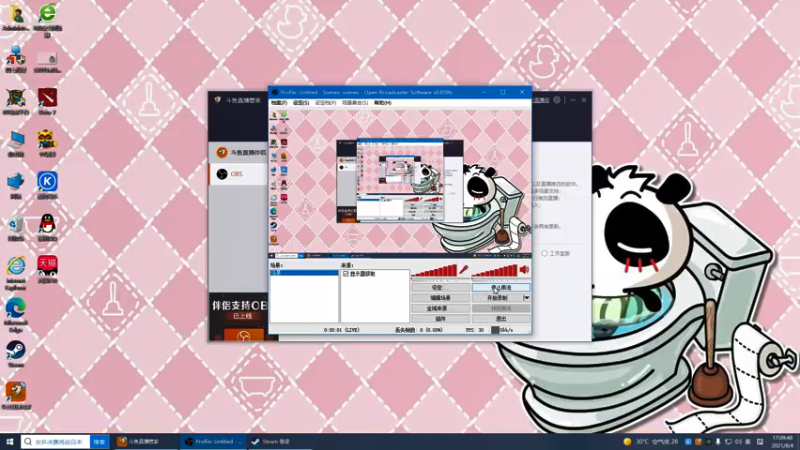Click the OBS microphone mute icon
This screenshot has width=800, height=450.
coord(463,269)
